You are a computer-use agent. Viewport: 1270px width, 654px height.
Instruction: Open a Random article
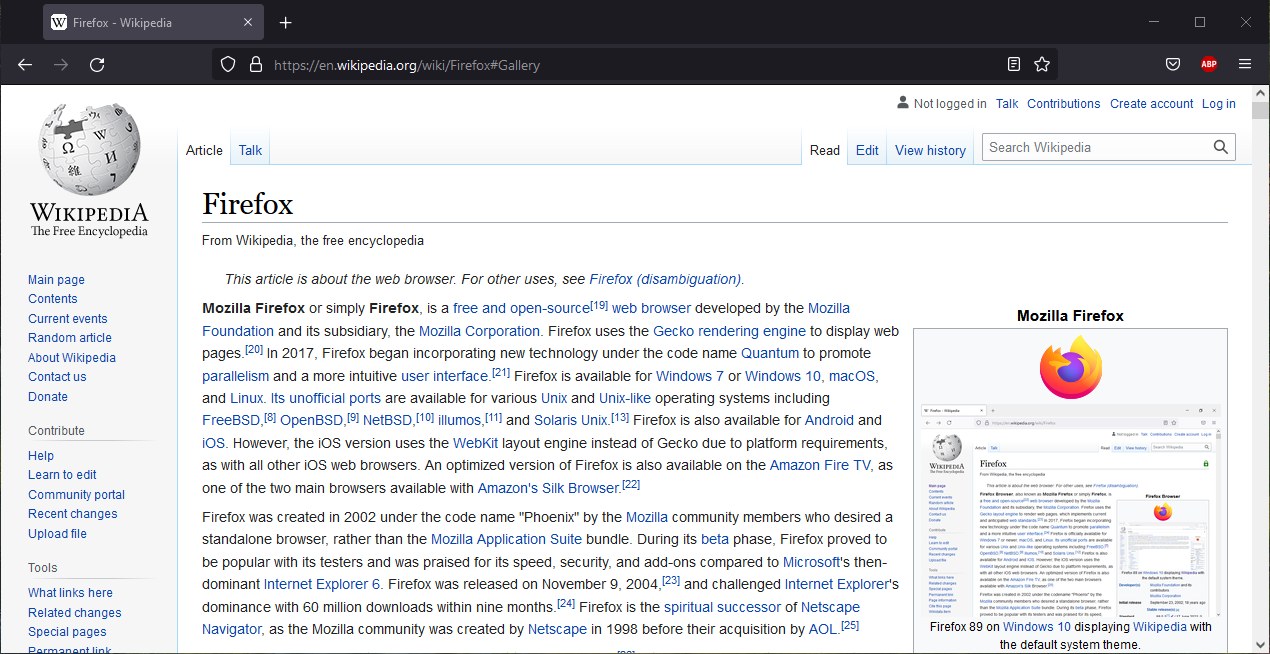pos(70,338)
